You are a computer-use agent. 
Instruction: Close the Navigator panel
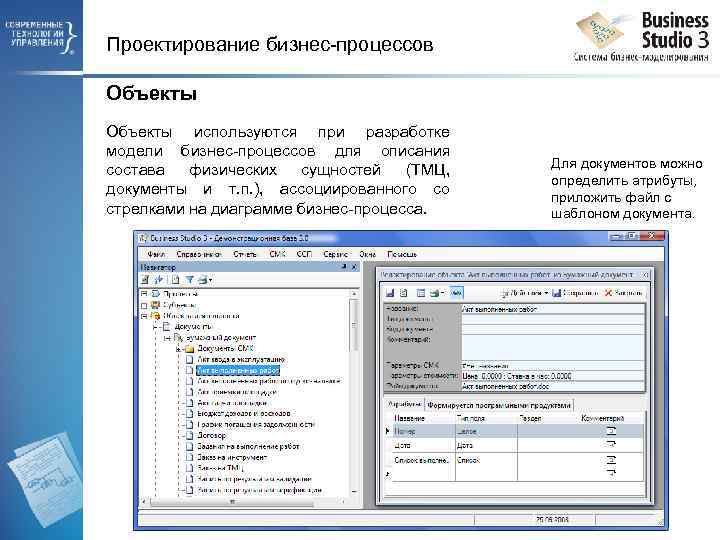pos(354,267)
